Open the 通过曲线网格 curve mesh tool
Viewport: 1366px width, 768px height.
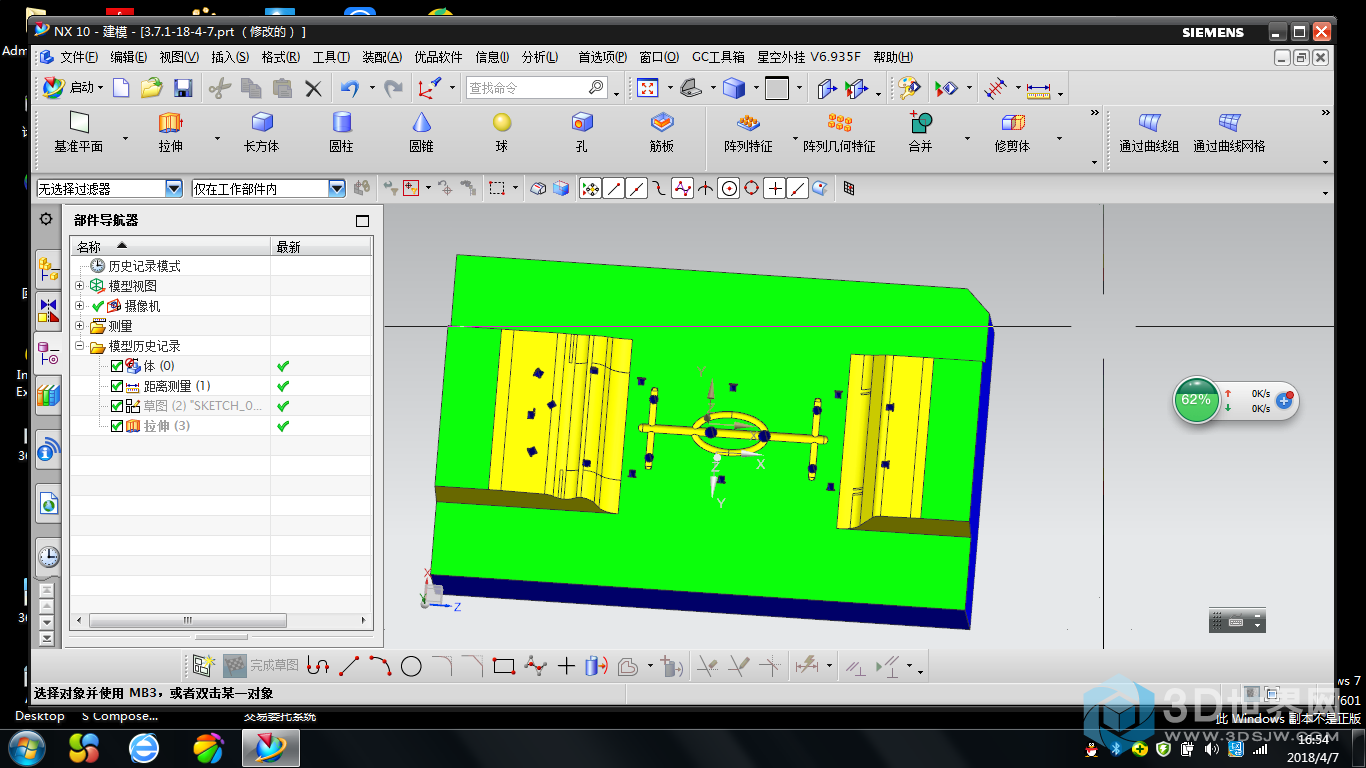pyautogui.click(x=1229, y=132)
